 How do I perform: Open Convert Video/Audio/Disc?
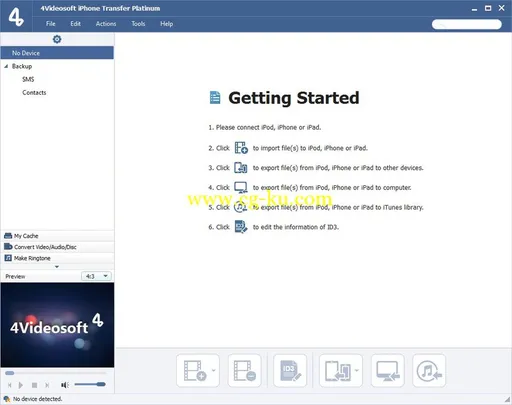[x=57, y=247]
